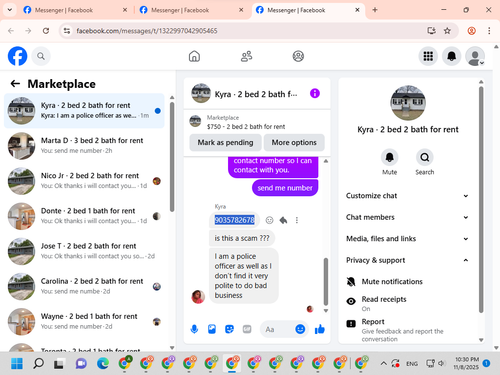The image size is (500, 375).
Task: Open the Windows Start menu
Action: tap(17, 363)
